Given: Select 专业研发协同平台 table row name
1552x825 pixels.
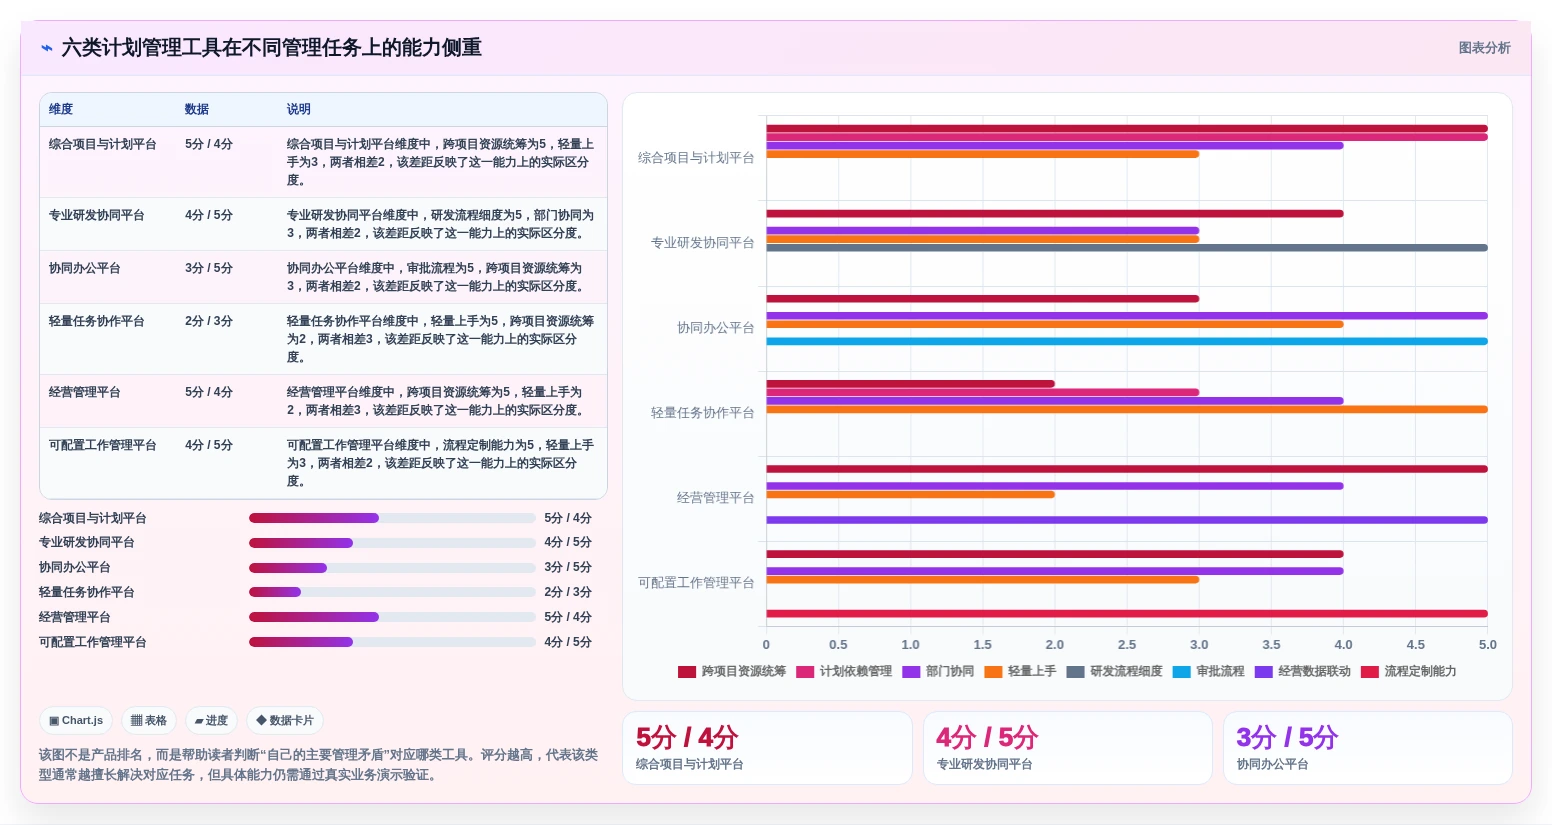Looking at the screenshot, I should (x=97, y=215).
